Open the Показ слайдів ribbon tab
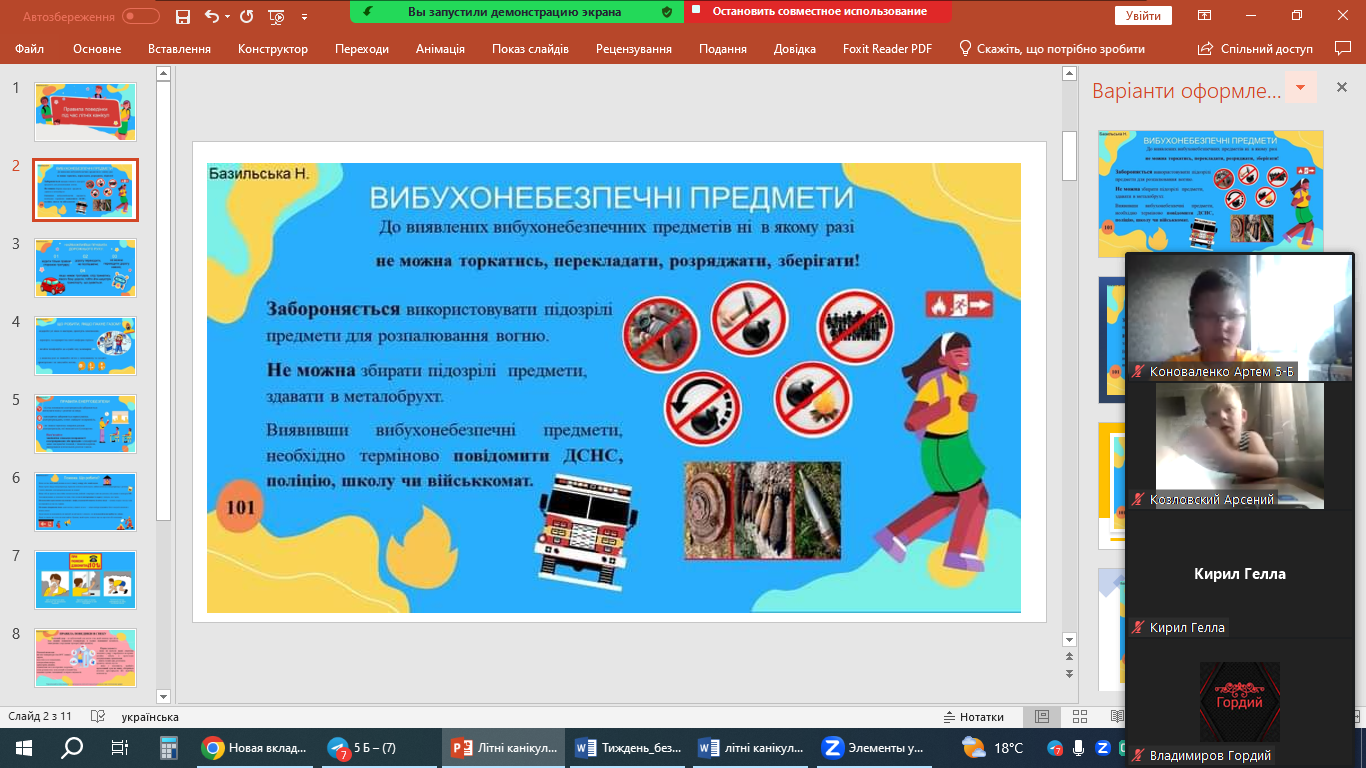The image size is (1366, 768). click(530, 48)
